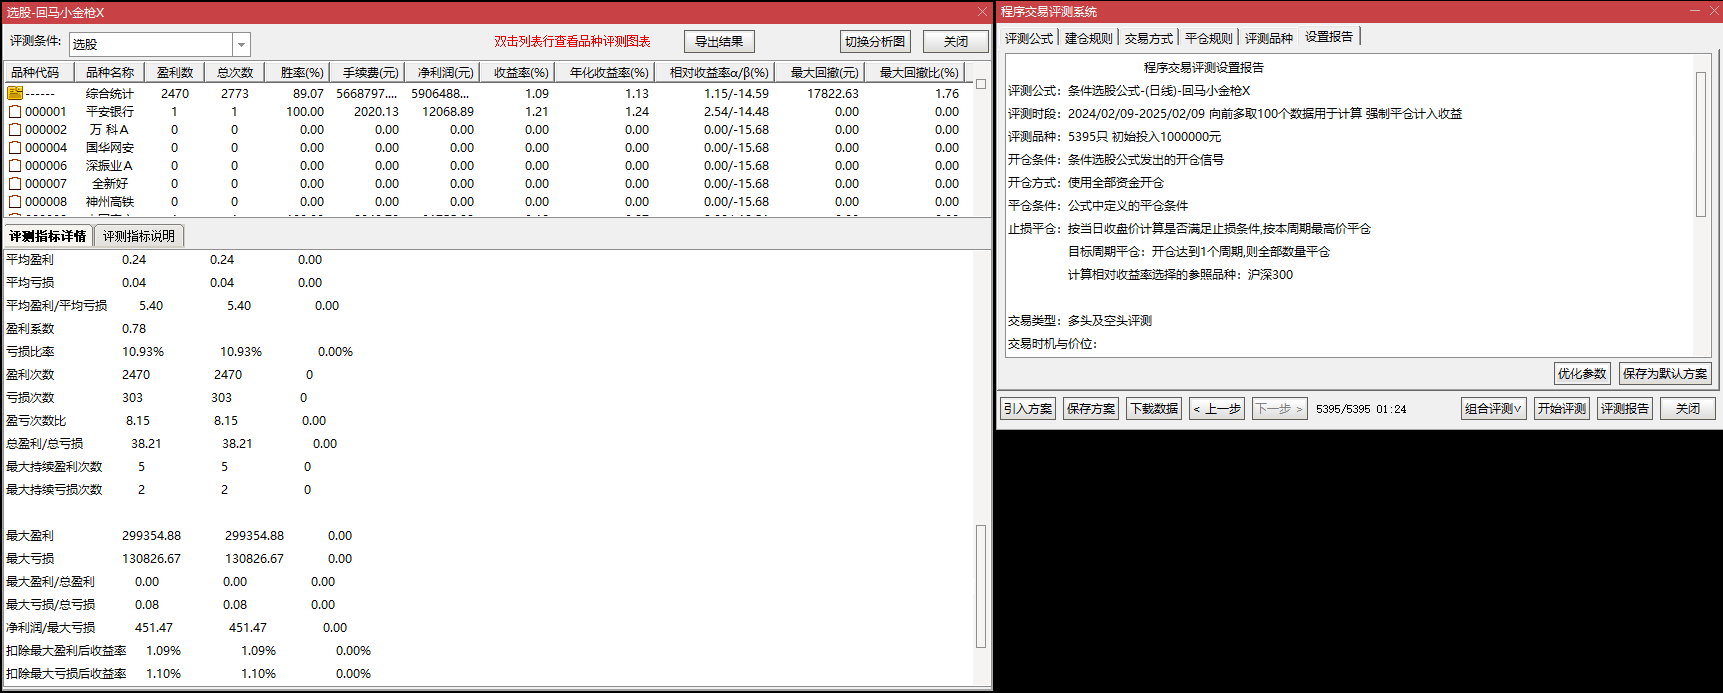Select the 国华网安 row name

110,147
